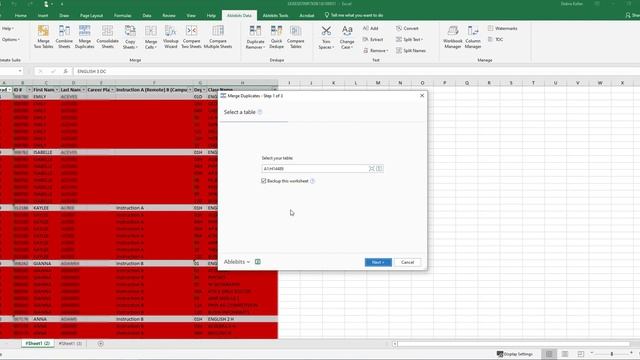Viewport: 640px width, 360px height.
Task: Click the help icon next to Select a table
Action: [x=260, y=112]
